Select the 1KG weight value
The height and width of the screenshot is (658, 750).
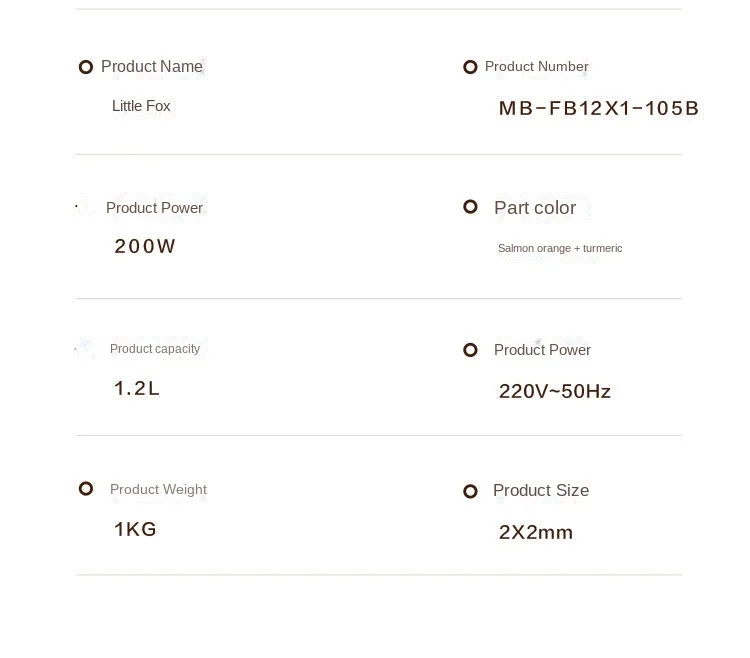coord(135,529)
